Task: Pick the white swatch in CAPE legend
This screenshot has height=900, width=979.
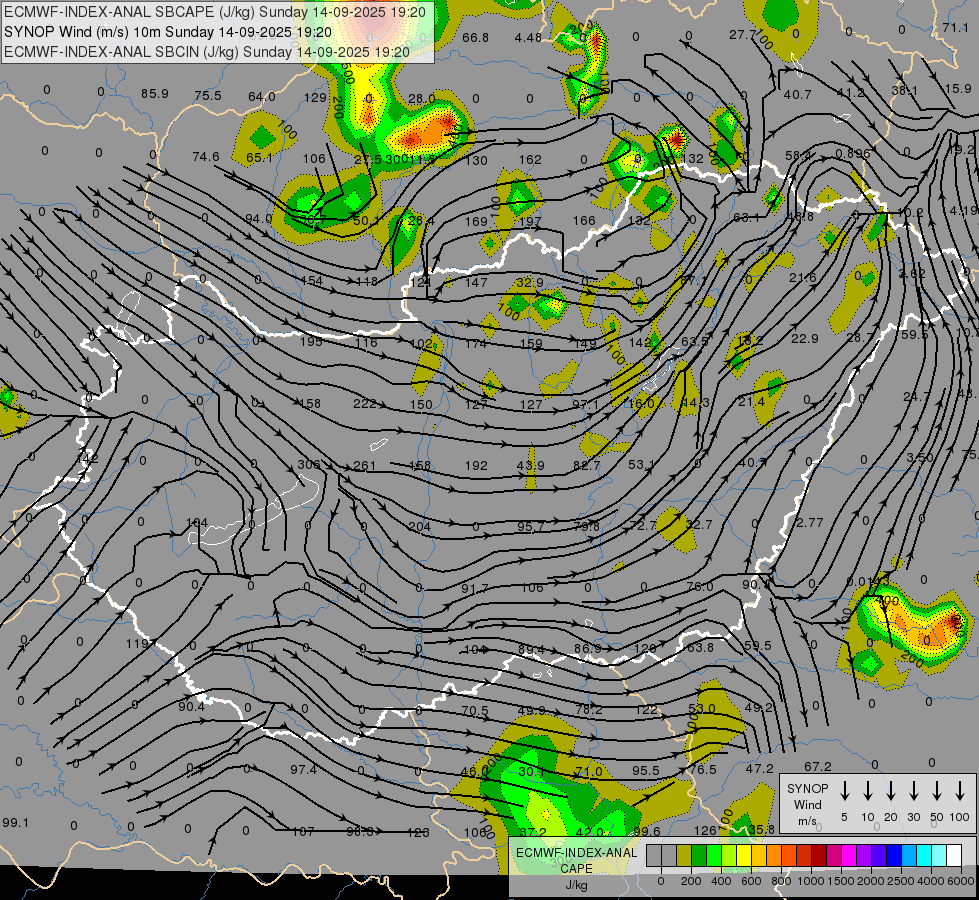Action: 954,855
